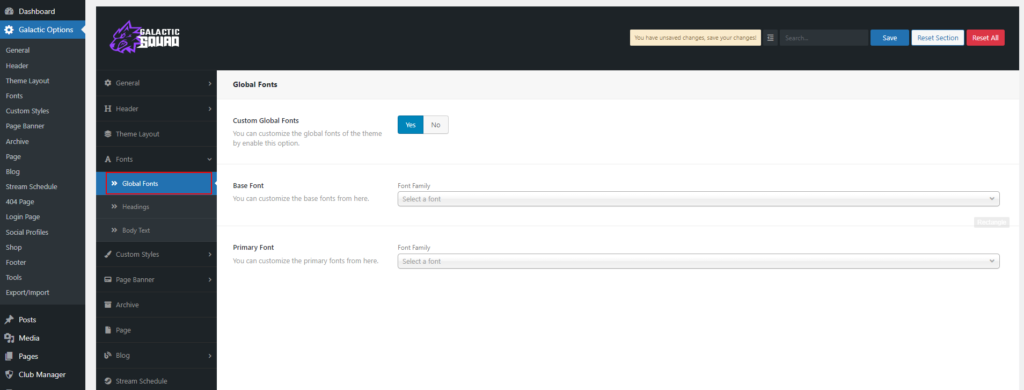
Task: Open the Base Font family dropdown
Action: pyautogui.click(x=698, y=199)
